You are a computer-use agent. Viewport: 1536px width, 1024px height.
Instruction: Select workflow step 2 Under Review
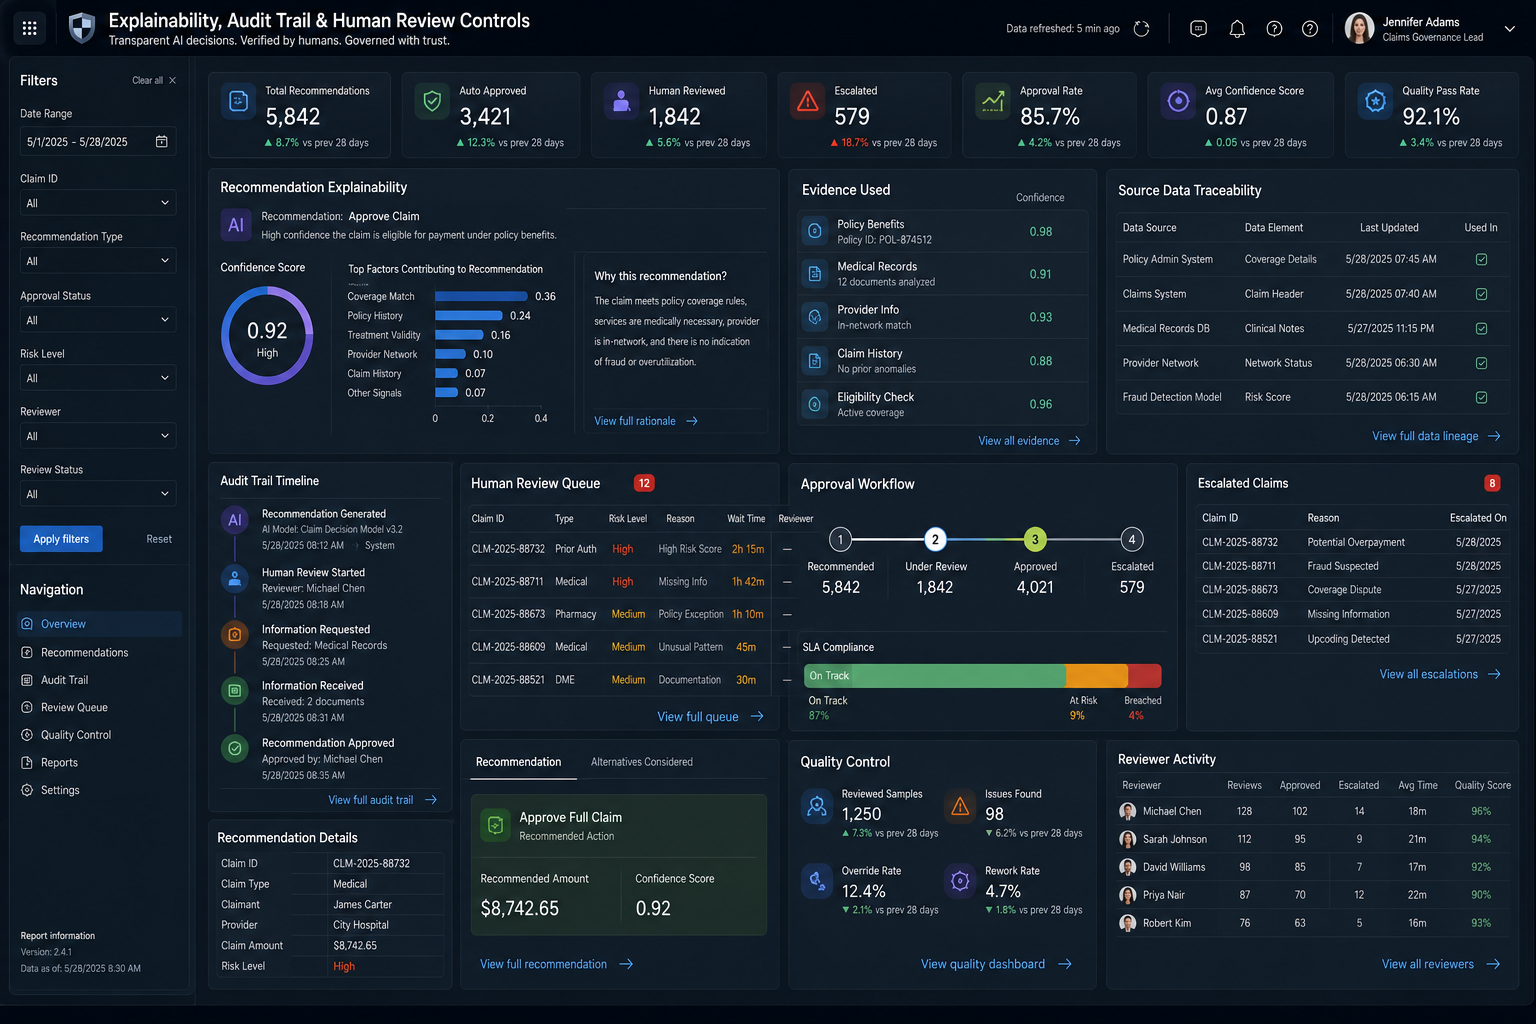click(935, 539)
